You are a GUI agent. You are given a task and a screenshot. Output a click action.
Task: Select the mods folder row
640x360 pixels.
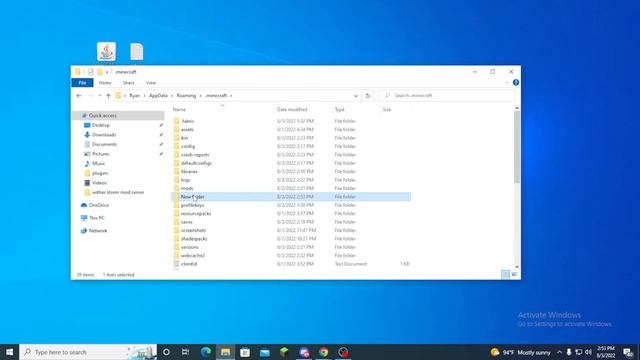pos(291,188)
